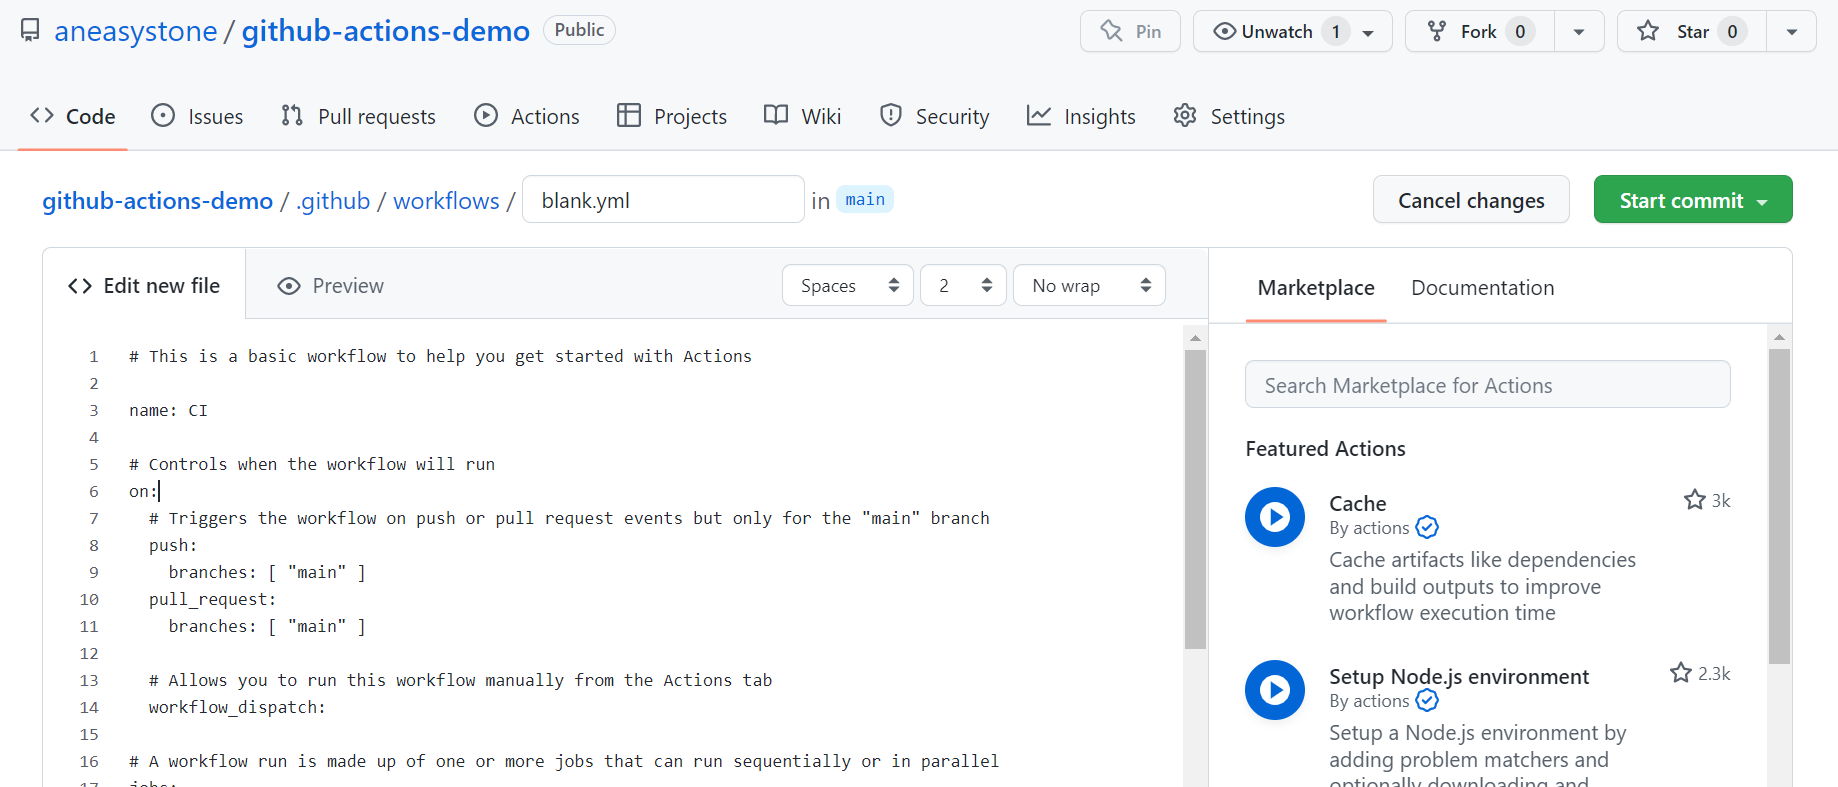Click the Settings gear icon
The height and width of the screenshot is (787, 1838).
coord(1185,115)
